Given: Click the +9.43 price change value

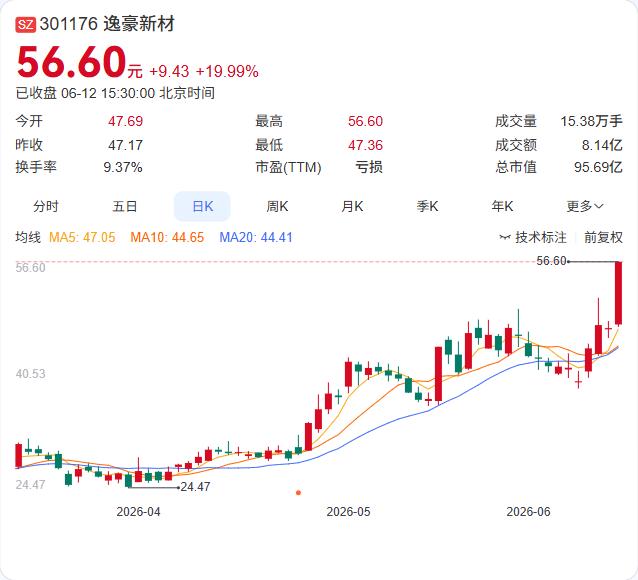Looking at the screenshot, I should [x=169, y=72].
